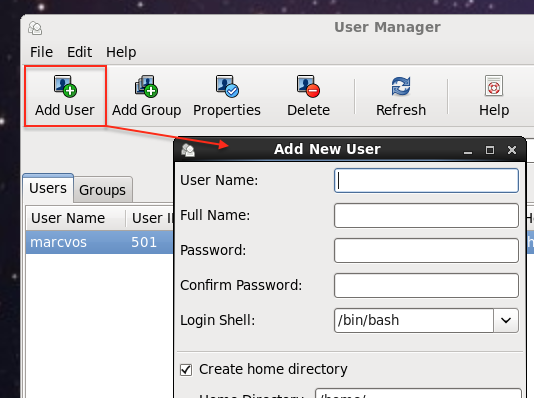Open the File menu
534x398 pixels.
tap(41, 52)
